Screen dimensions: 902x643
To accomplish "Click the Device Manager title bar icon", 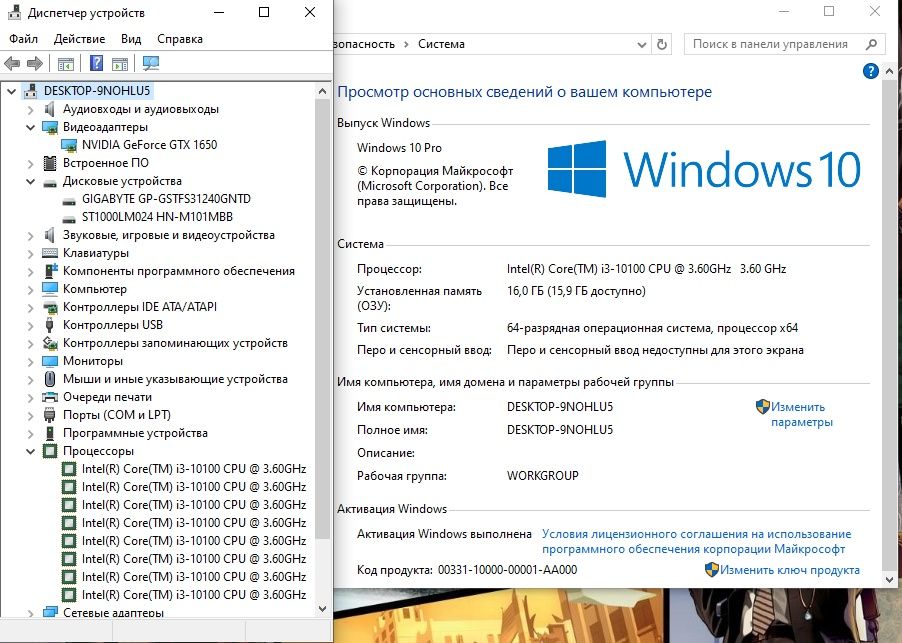I will pos(14,13).
